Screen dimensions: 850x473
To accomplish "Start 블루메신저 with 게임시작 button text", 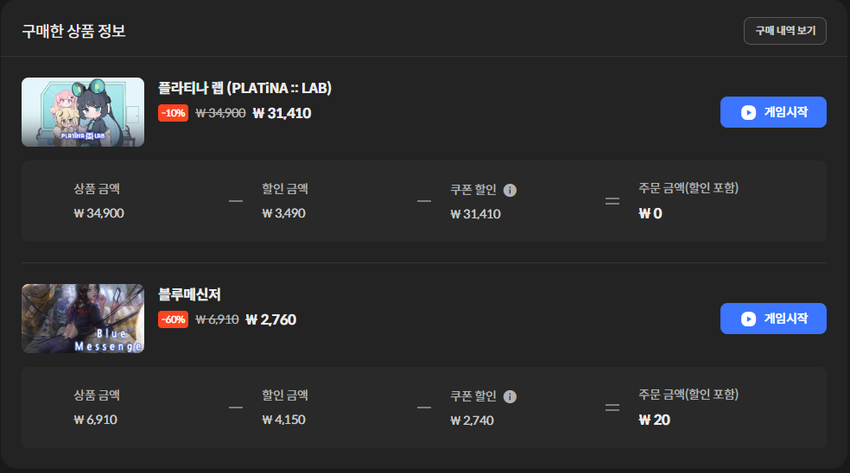I will [x=785, y=319].
